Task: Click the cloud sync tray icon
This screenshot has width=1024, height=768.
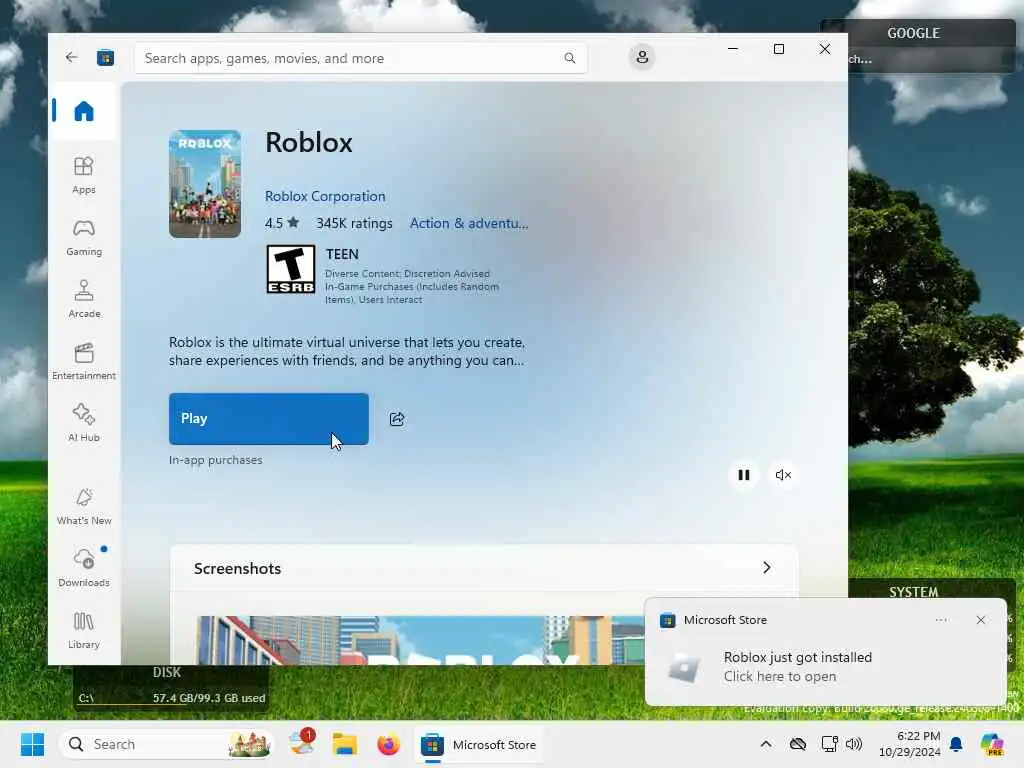Action: coord(797,744)
